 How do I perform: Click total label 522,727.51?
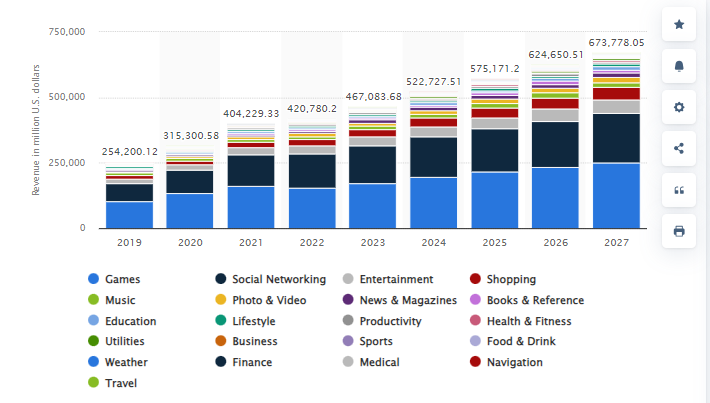(x=433, y=82)
